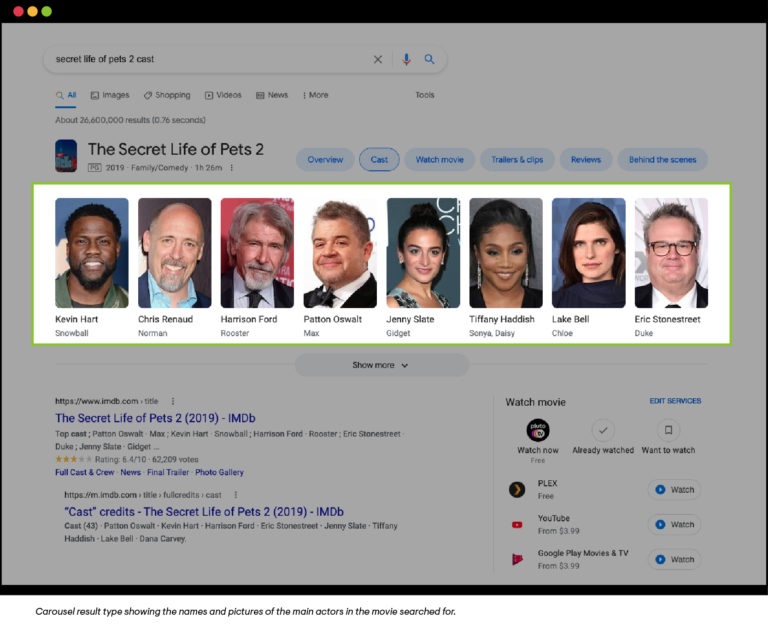Click EDIT SERVICES link

click(675, 401)
